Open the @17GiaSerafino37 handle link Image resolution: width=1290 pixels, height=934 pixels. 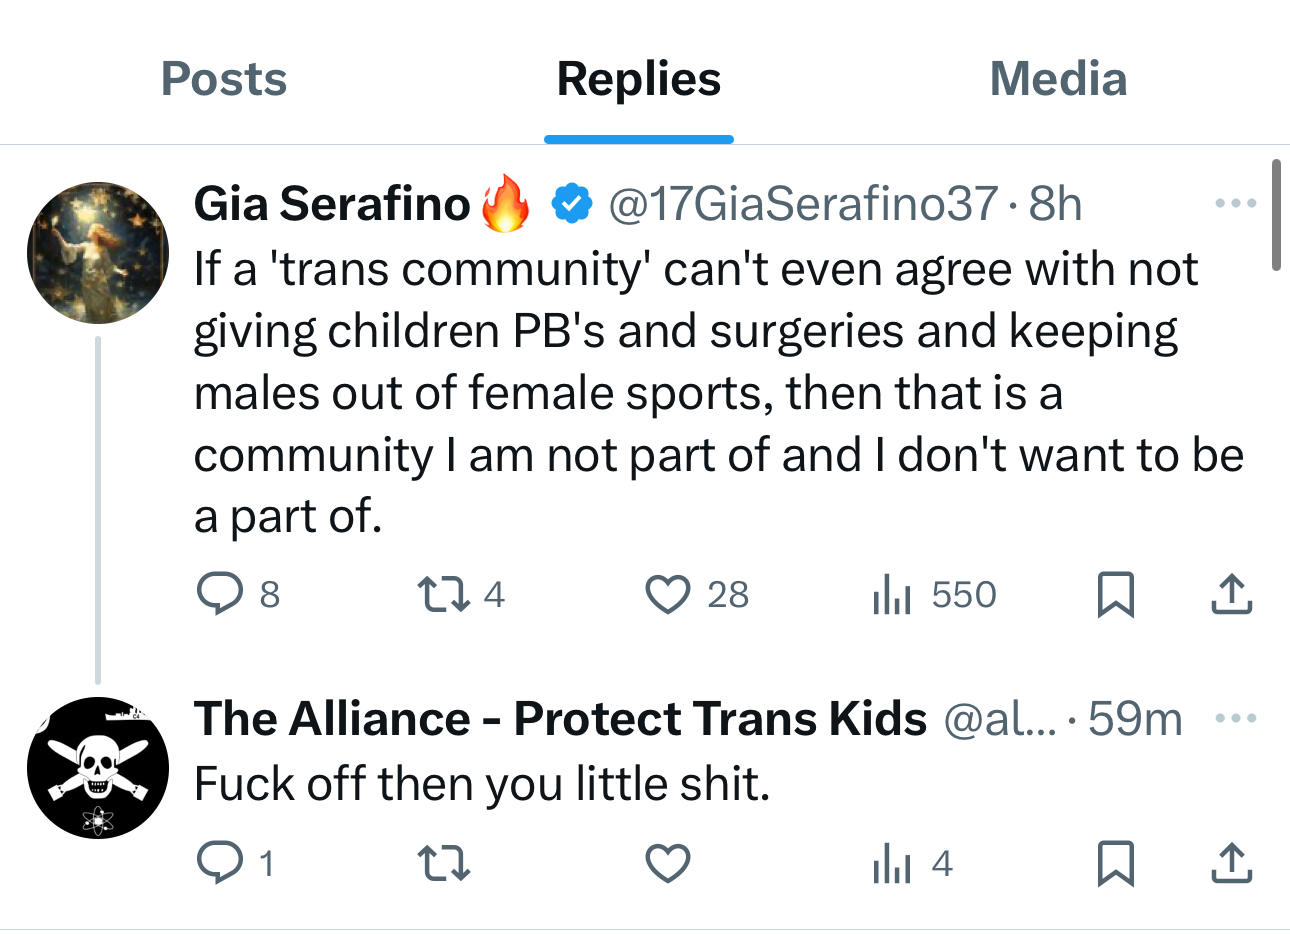coord(803,204)
